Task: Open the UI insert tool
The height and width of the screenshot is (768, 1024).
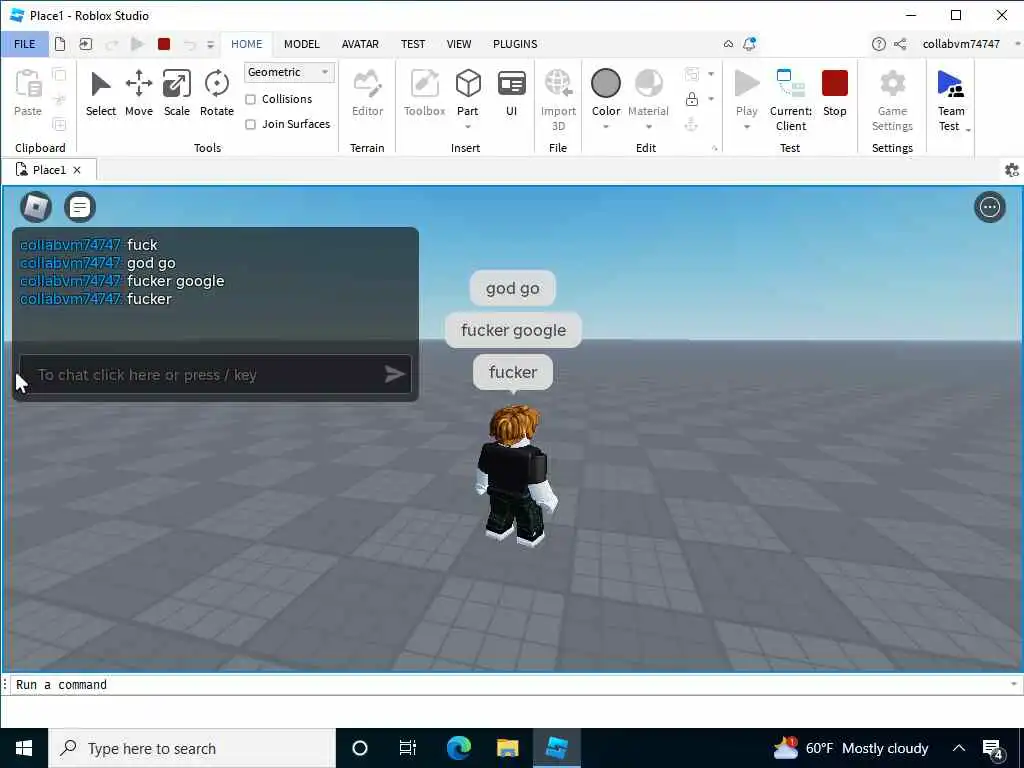Action: click(511, 93)
